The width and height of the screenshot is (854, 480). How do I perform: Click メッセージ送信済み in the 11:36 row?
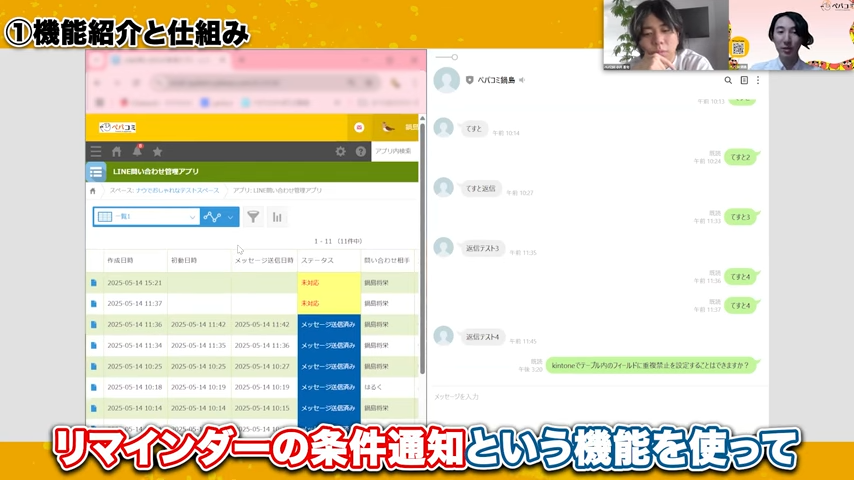(x=328, y=325)
